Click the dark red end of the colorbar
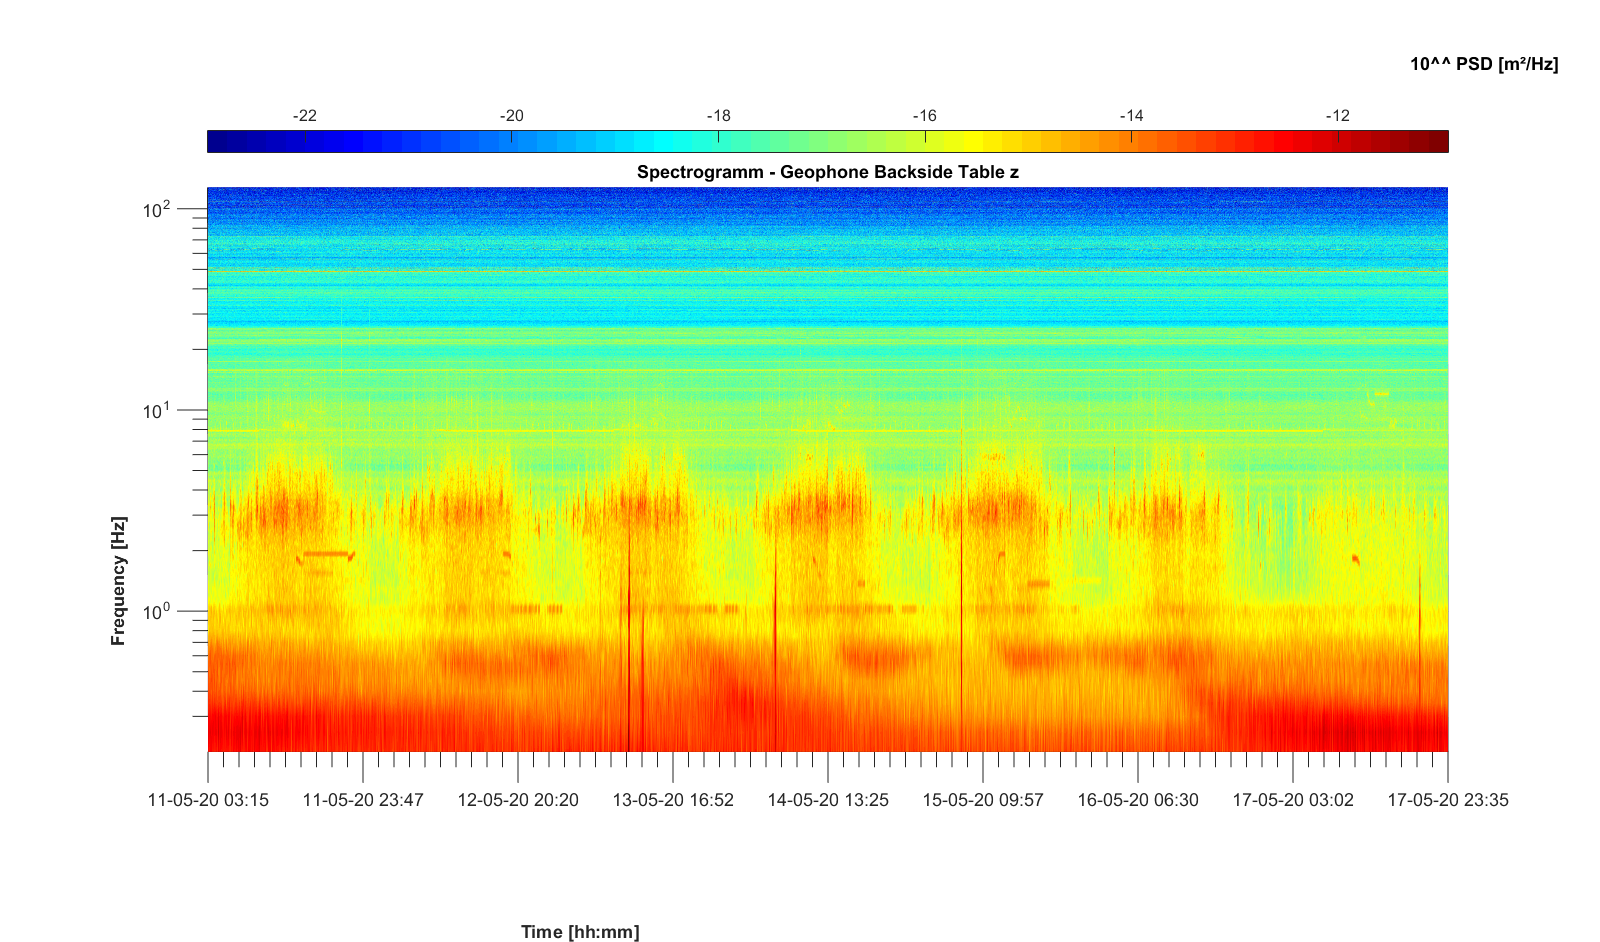1600x942 pixels. [x=1438, y=142]
